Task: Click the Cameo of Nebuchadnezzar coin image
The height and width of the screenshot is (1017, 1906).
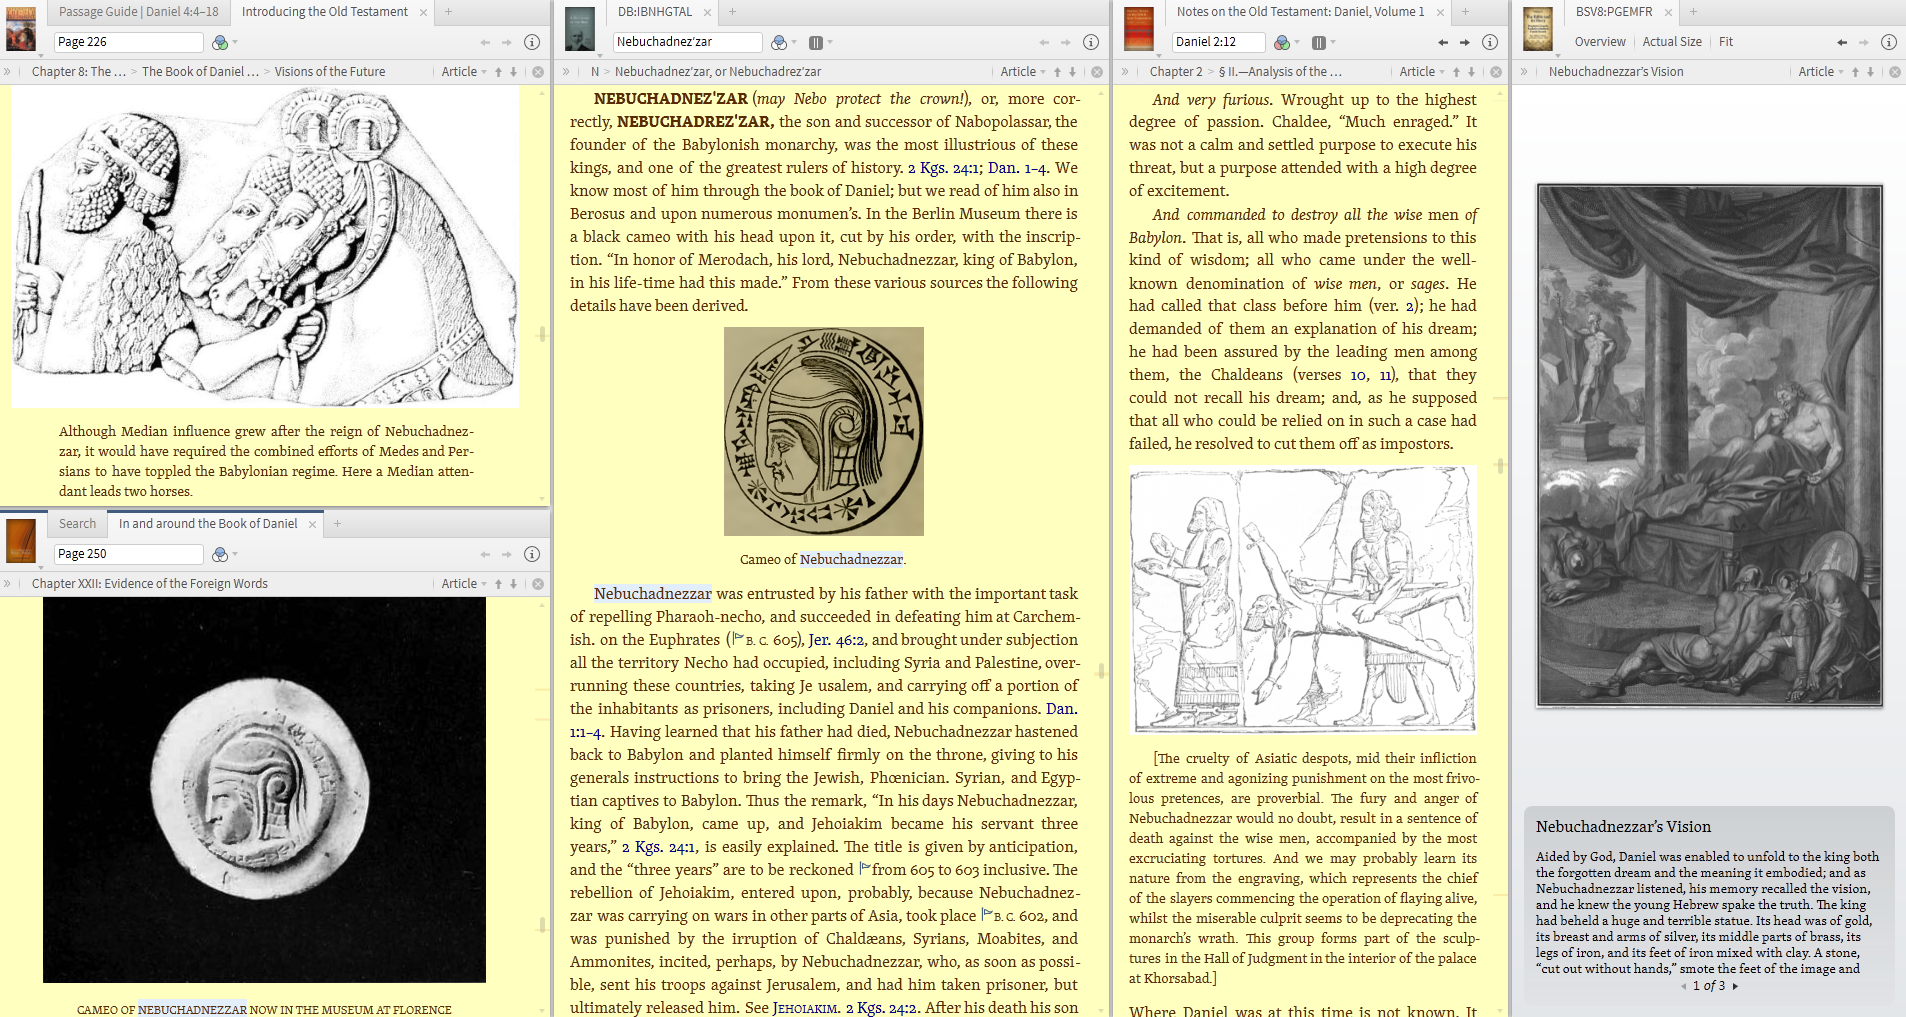Action: pyautogui.click(x=824, y=432)
